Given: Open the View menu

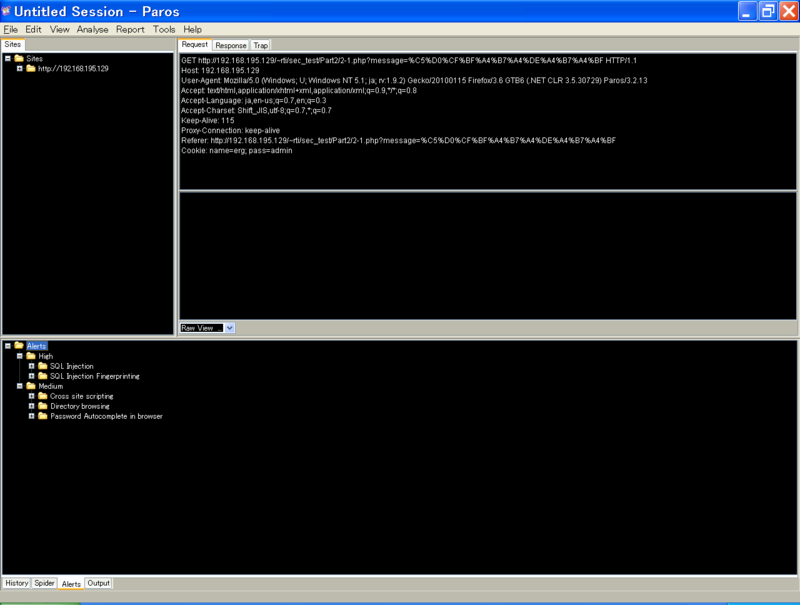Looking at the screenshot, I should [59, 30].
